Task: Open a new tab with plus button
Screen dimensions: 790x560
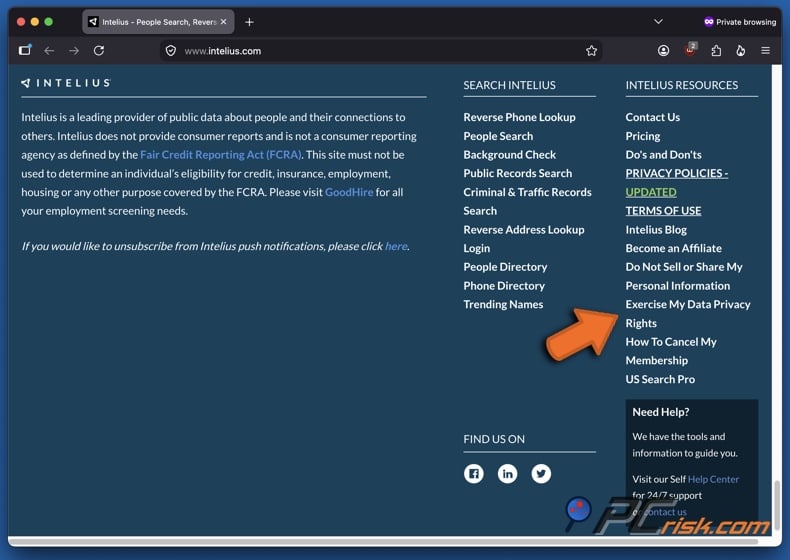Action: 249,22
